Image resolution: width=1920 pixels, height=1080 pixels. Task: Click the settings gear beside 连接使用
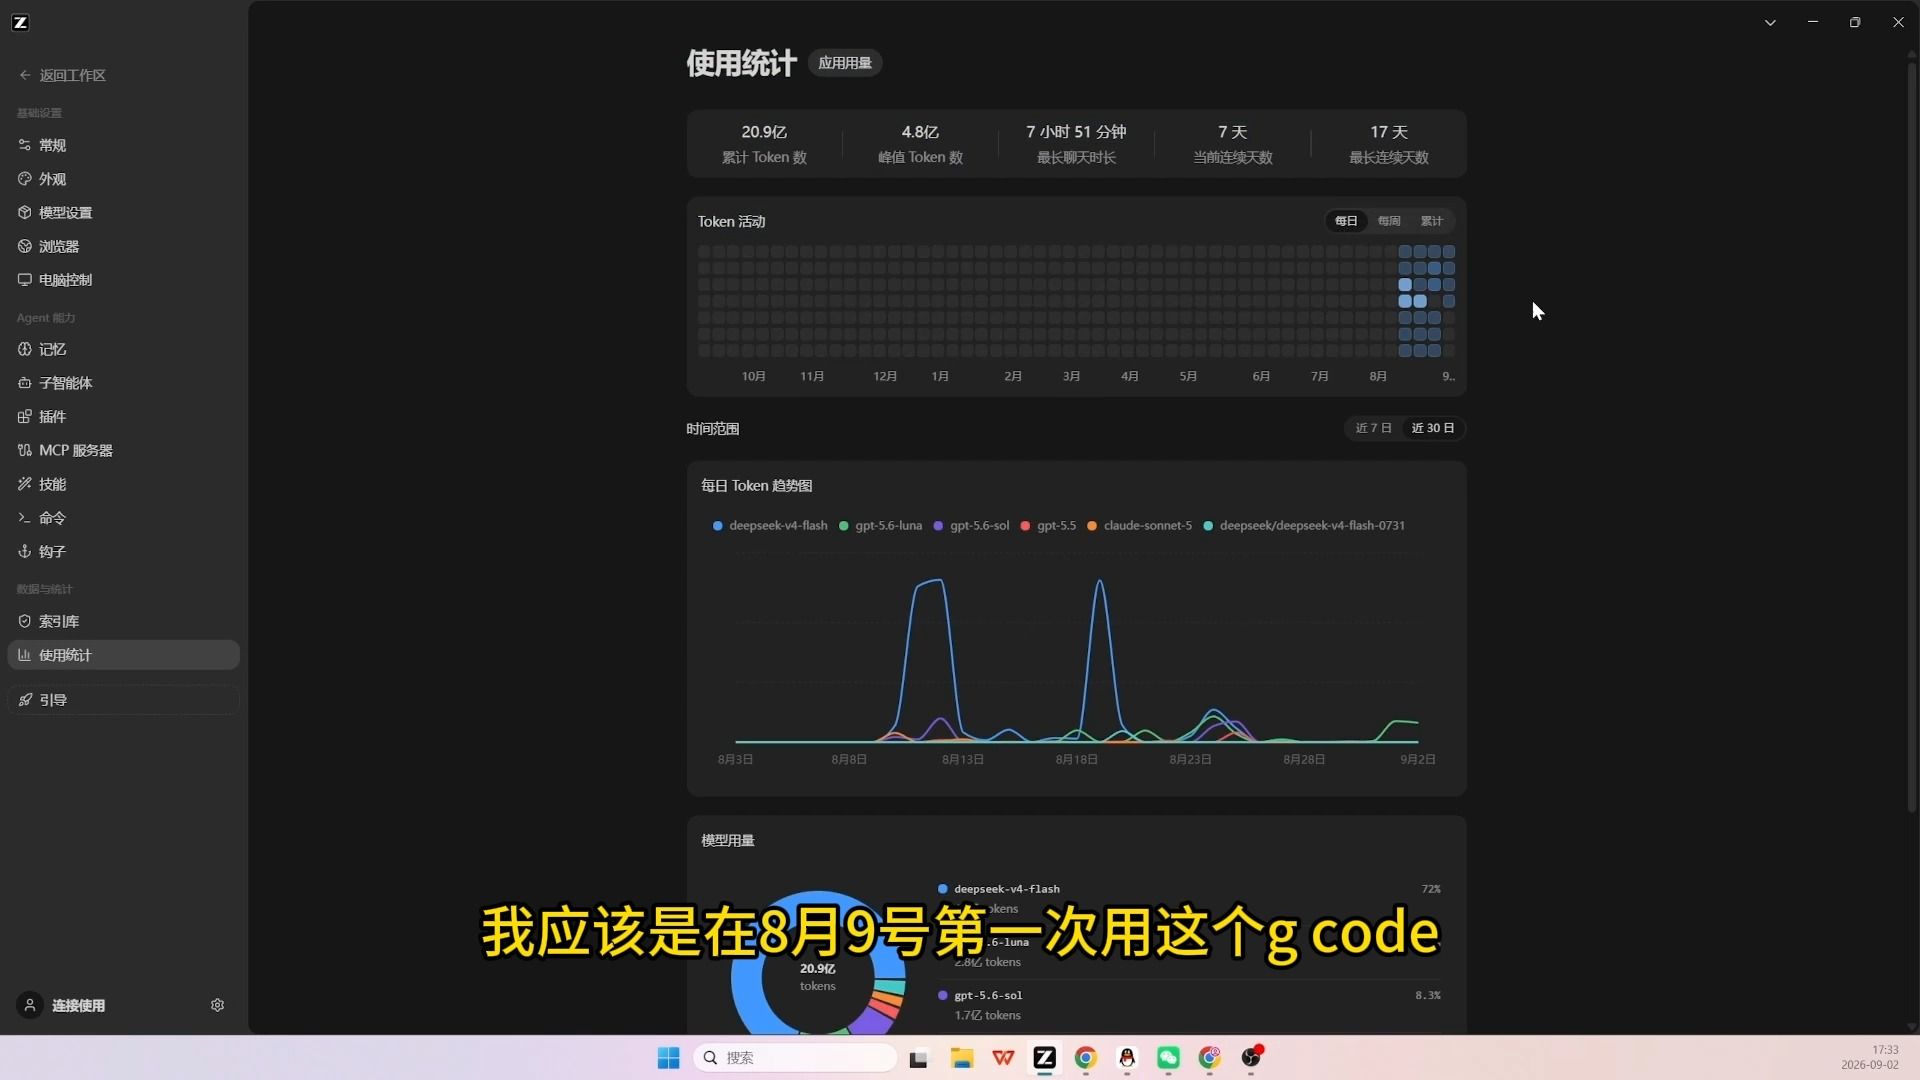tap(217, 1005)
